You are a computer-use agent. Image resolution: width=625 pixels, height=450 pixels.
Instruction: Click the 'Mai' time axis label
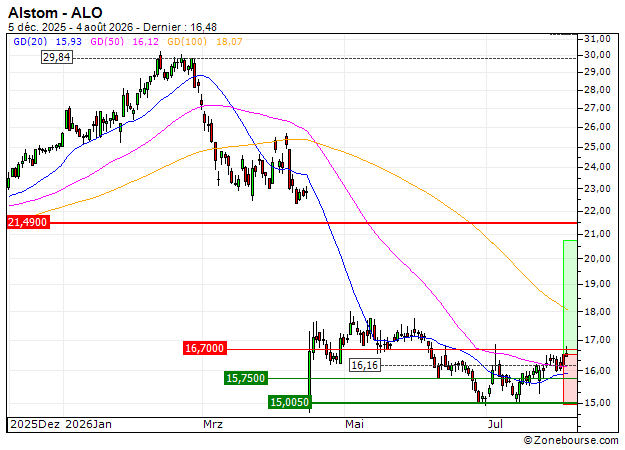[x=354, y=424]
